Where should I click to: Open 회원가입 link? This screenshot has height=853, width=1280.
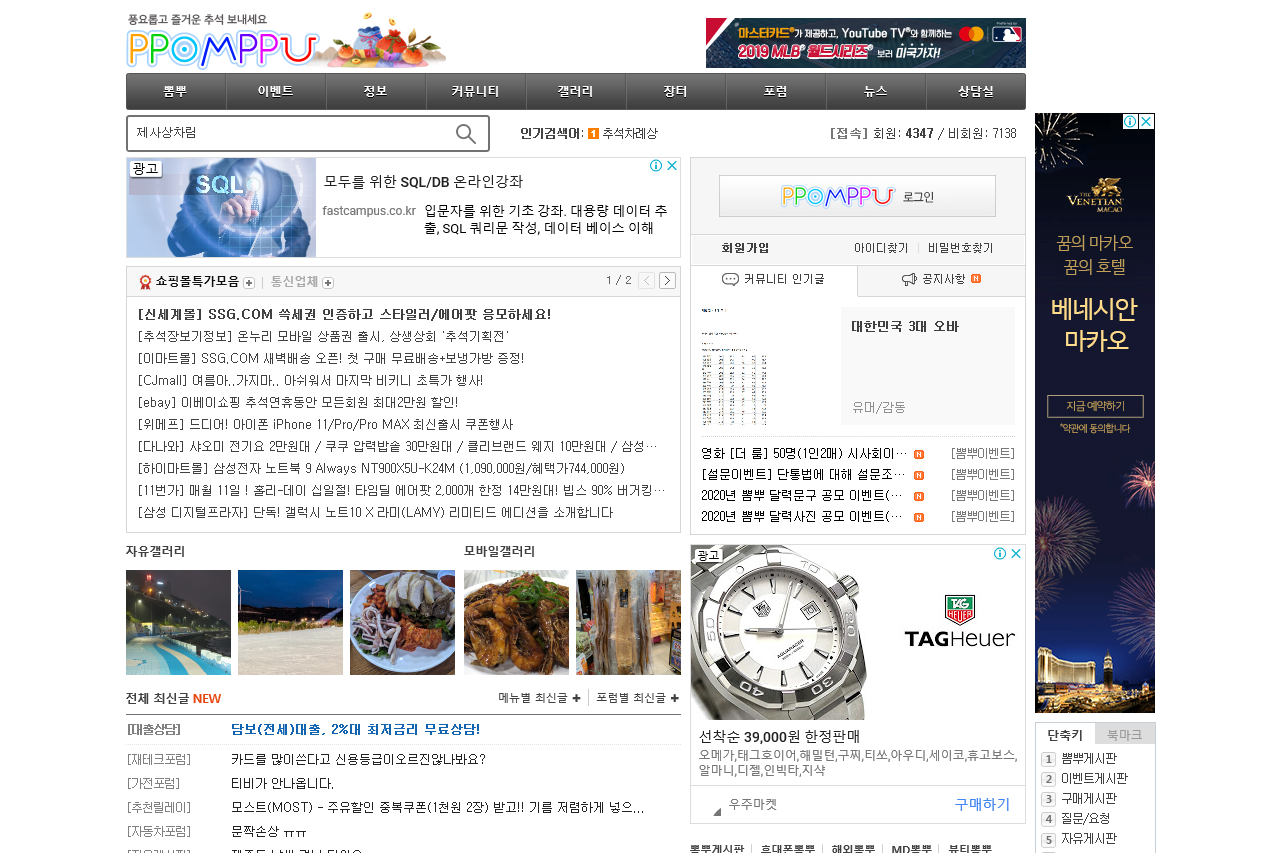(x=745, y=248)
